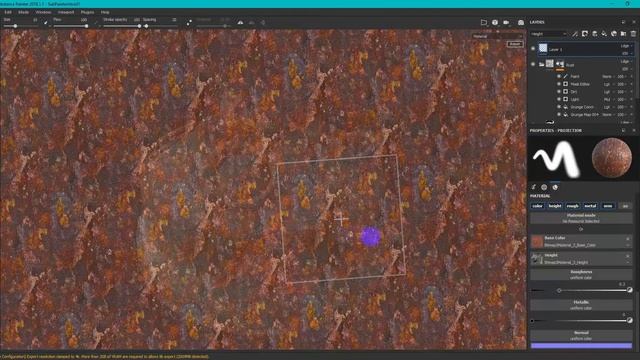
Task: Toggle visibility of Light effect
Action: (x=559, y=99)
